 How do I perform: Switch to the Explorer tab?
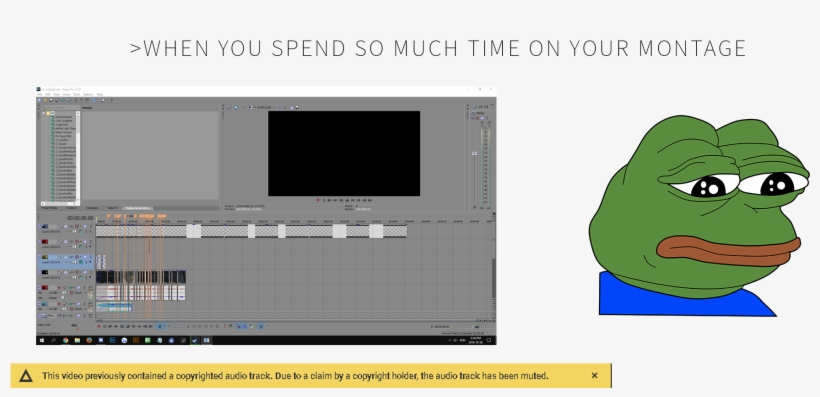72,208
